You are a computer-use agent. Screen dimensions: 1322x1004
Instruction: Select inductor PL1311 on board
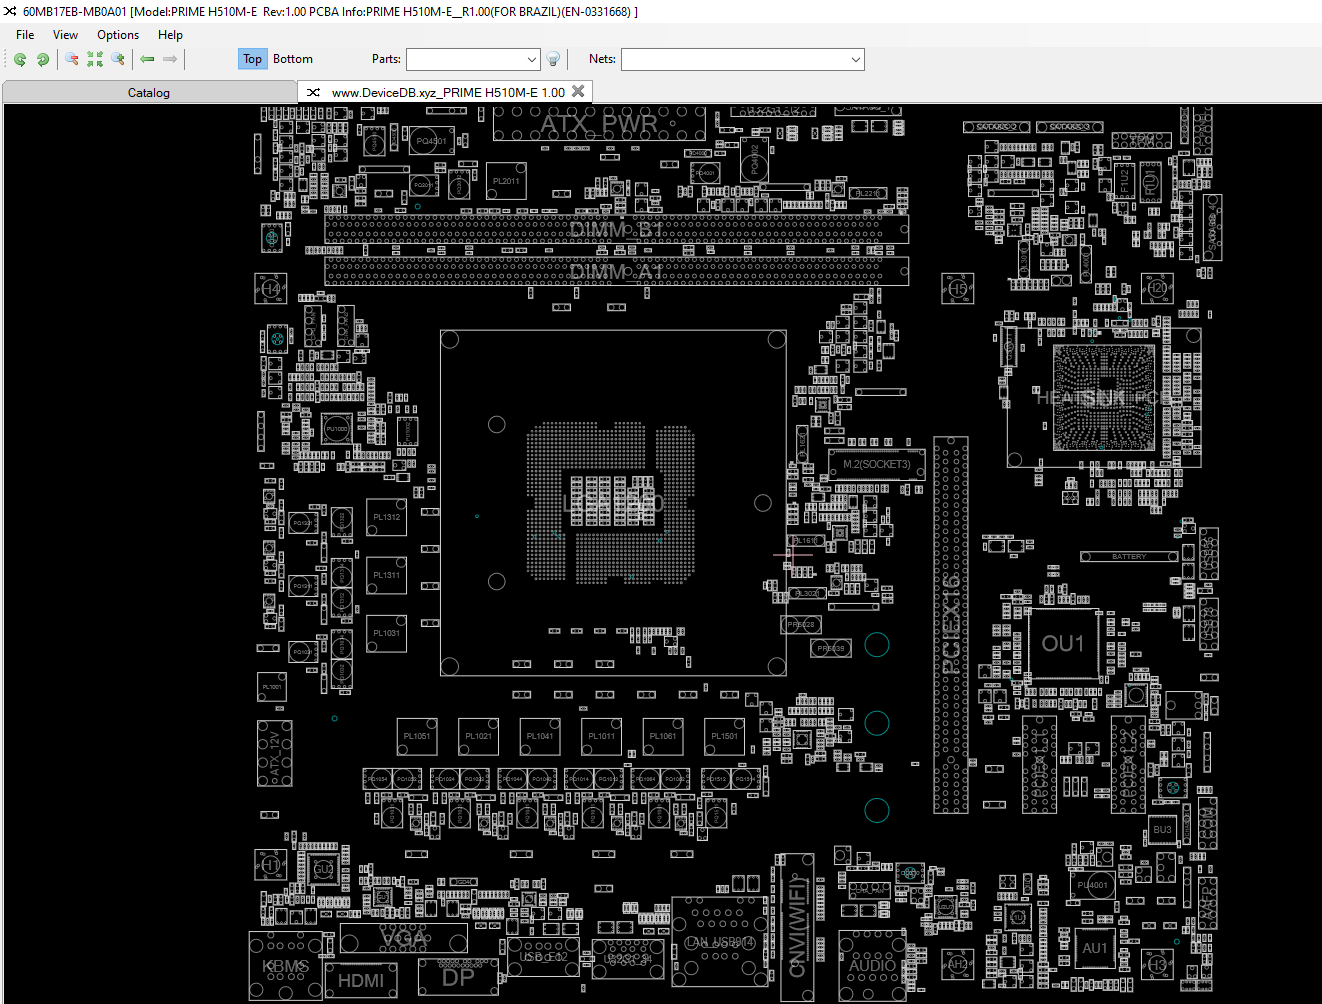[386, 575]
